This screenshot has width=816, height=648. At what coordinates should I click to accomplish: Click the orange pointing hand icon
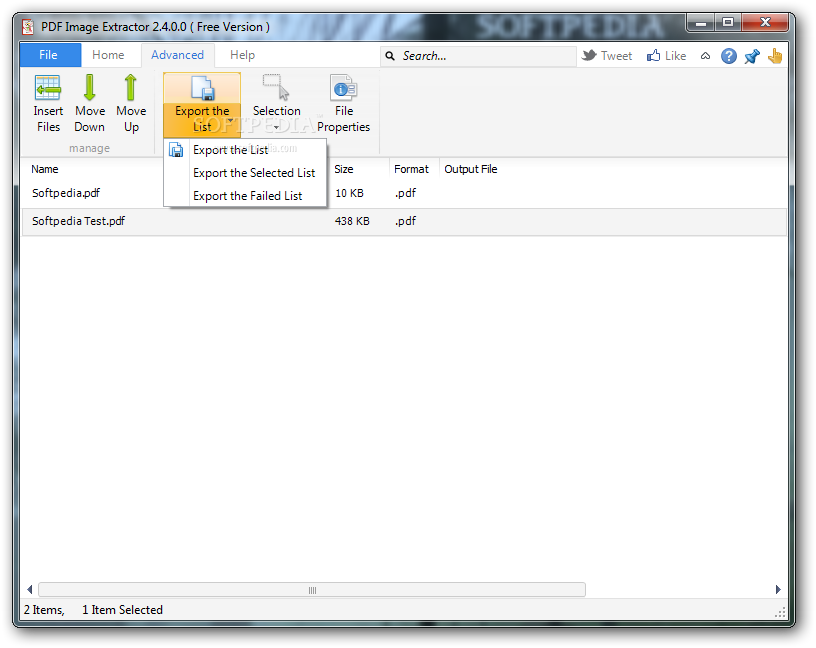(x=775, y=56)
